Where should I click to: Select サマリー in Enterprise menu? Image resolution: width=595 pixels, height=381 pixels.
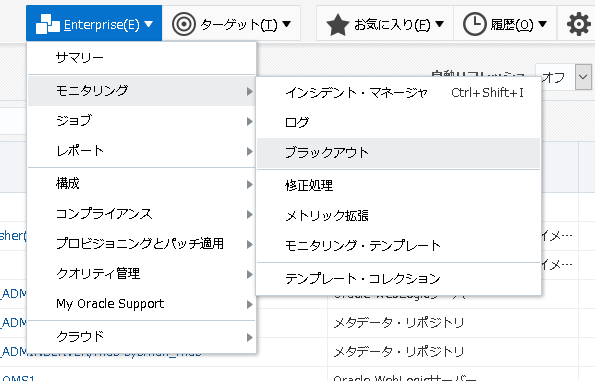tap(142, 58)
